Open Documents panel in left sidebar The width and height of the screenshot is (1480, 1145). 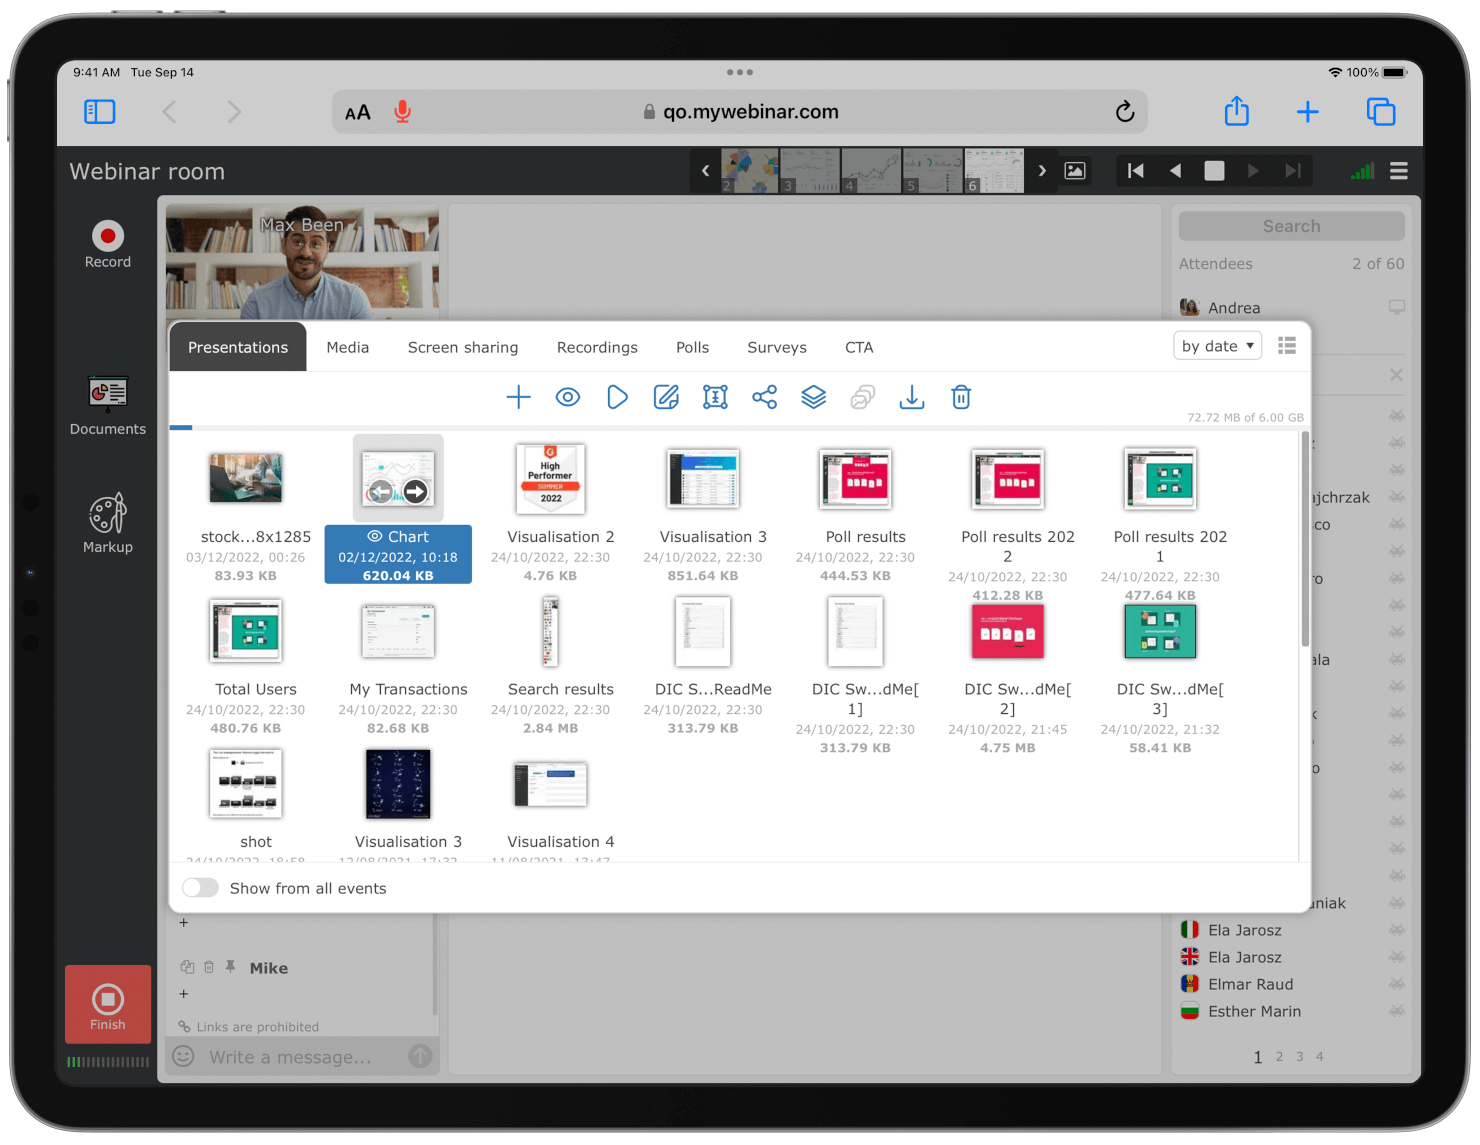(108, 405)
